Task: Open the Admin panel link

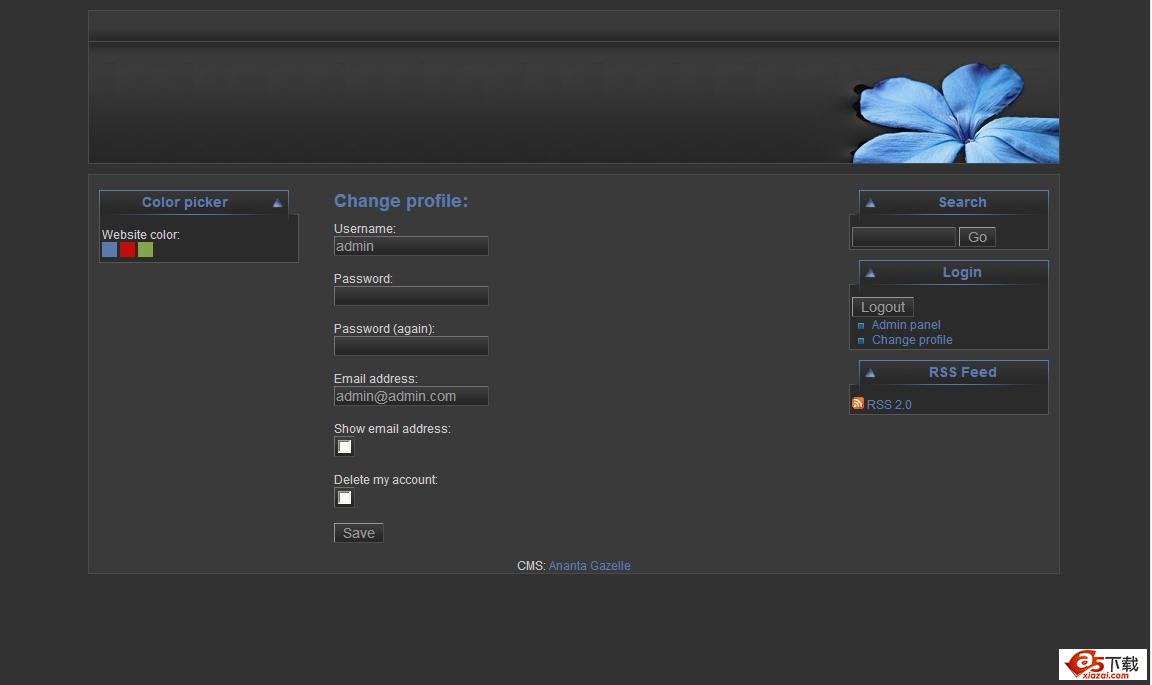Action: click(905, 325)
